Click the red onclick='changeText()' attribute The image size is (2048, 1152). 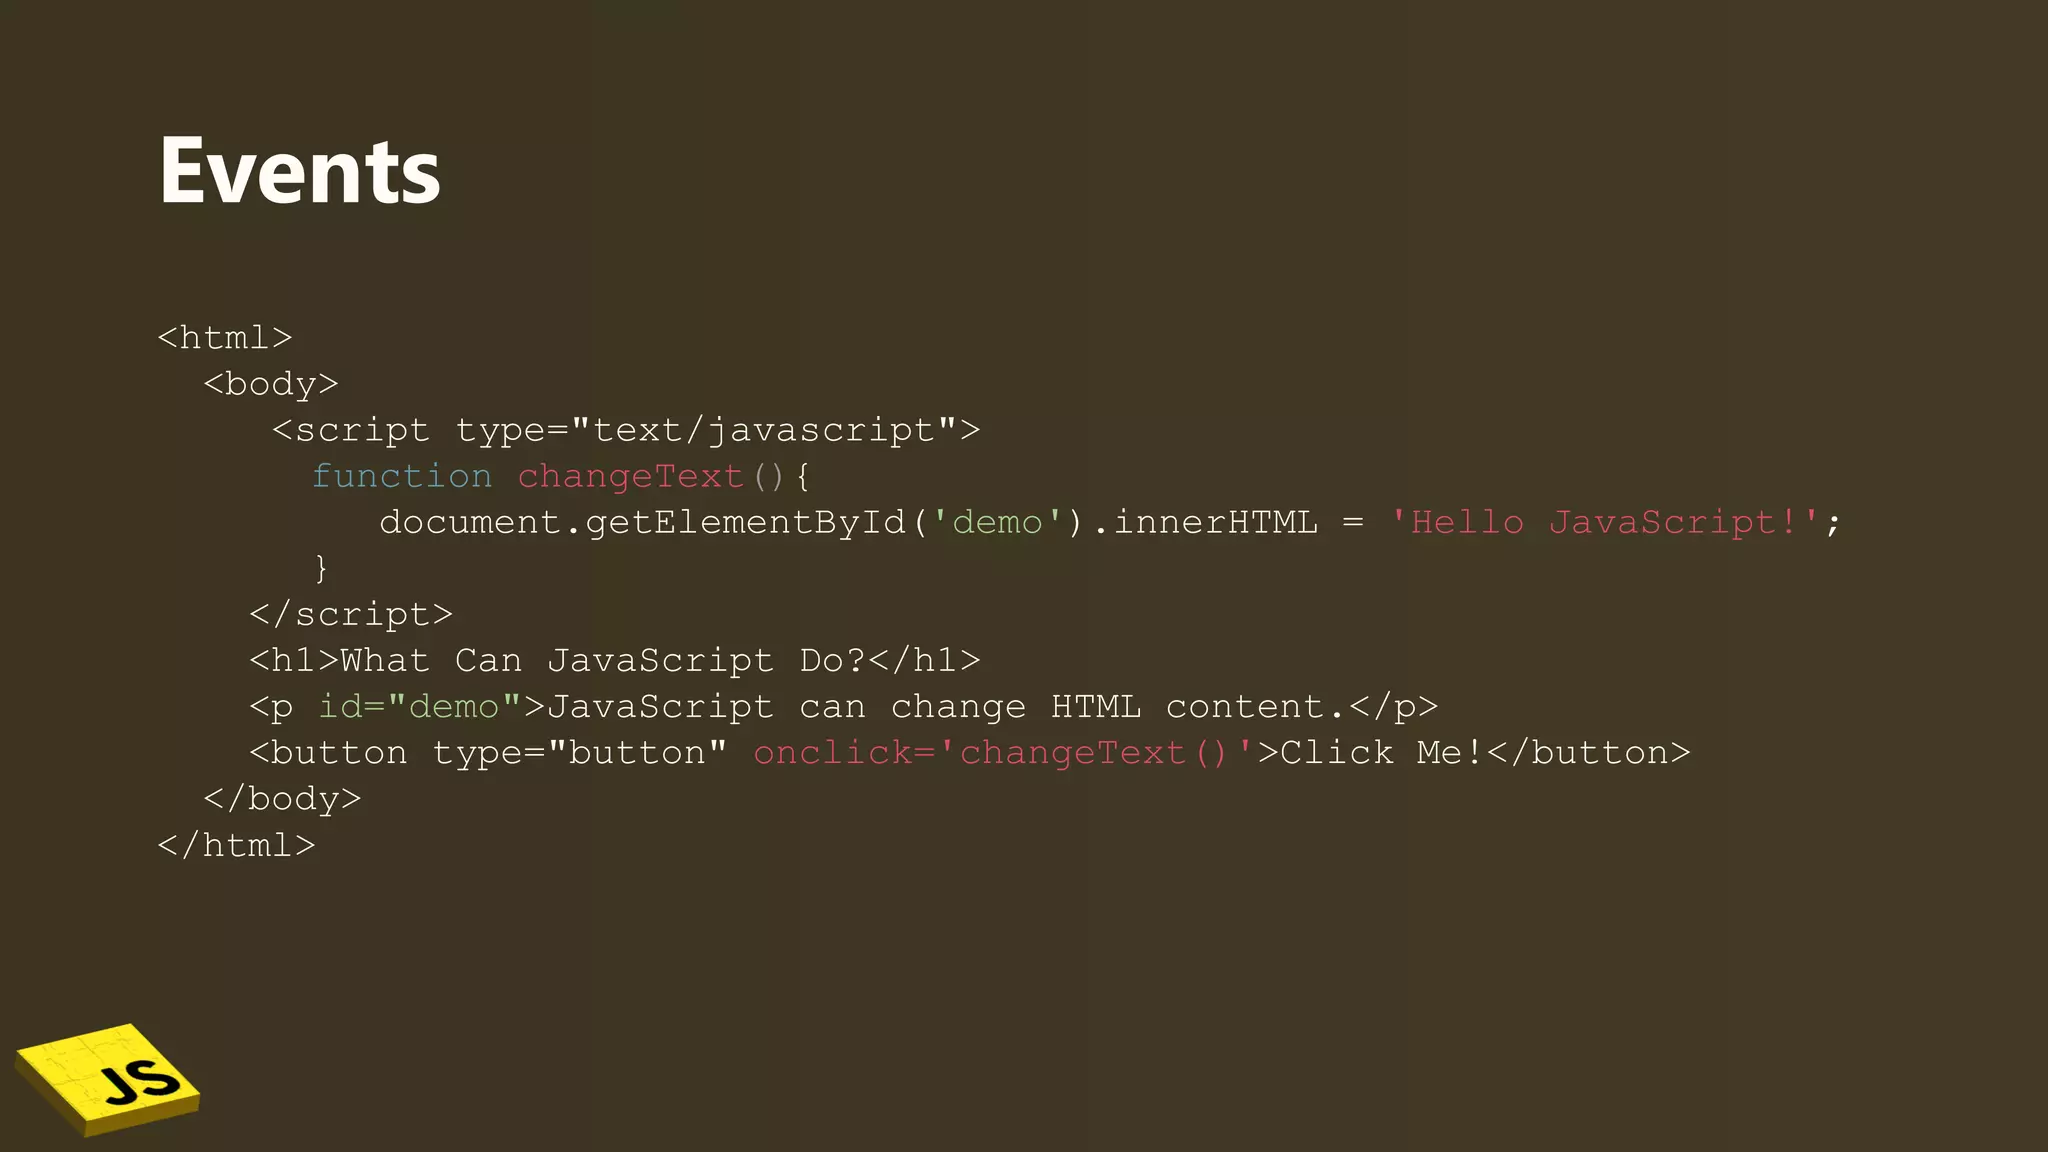1004,752
